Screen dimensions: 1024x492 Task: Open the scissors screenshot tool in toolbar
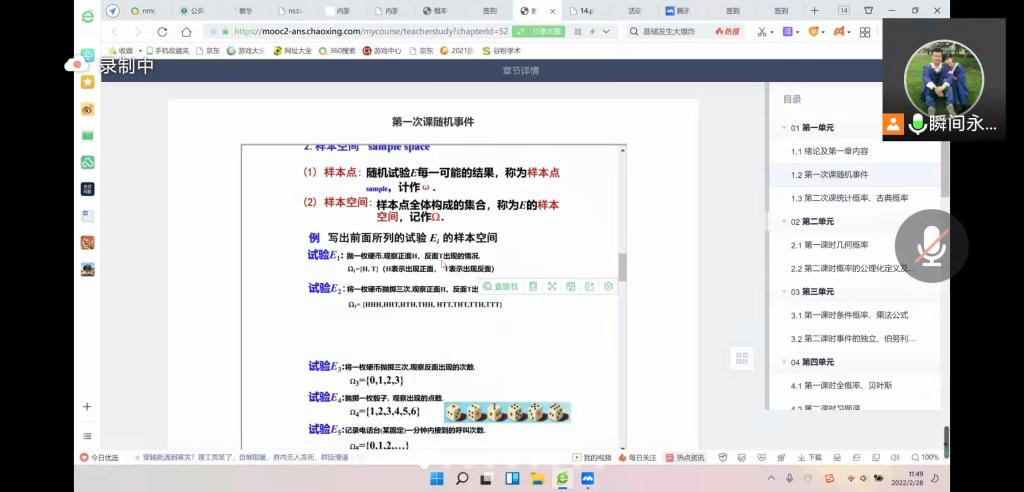coord(762,32)
